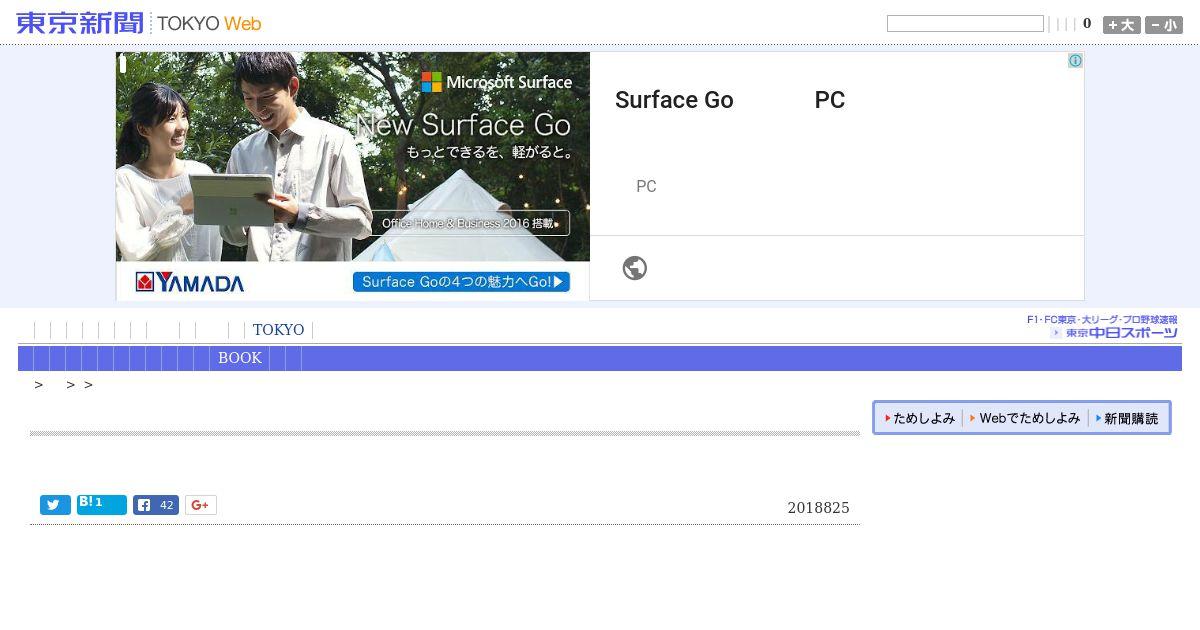Click the globe icon in ad panel
The height and width of the screenshot is (630, 1200).
635,268
